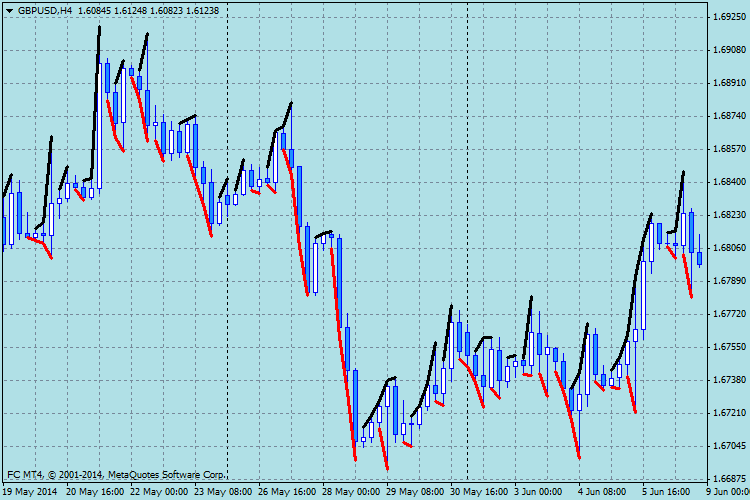
Task: Click the 1.68060 price axis label
Action: point(729,248)
